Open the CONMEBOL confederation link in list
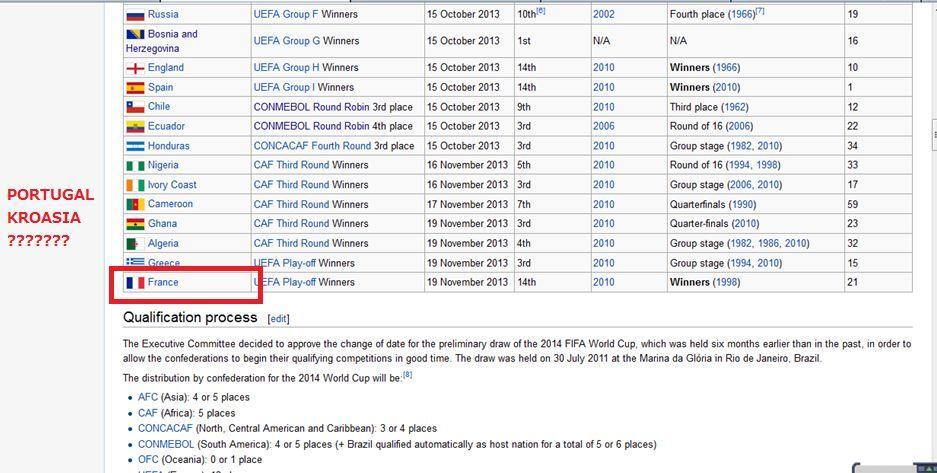This screenshot has width=937, height=473. (166, 444)
